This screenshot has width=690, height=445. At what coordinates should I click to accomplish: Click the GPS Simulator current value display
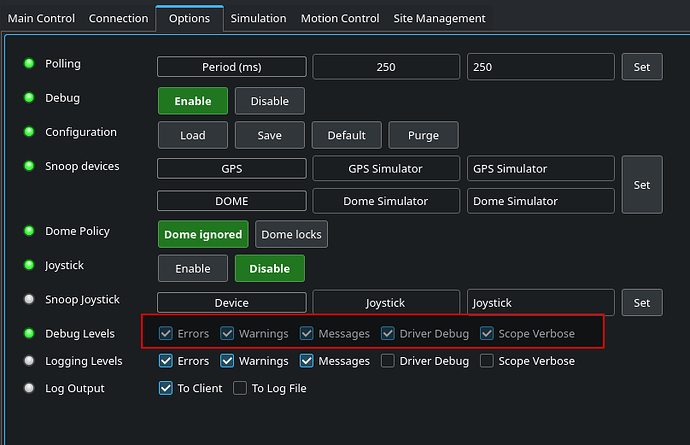[386, 169]
